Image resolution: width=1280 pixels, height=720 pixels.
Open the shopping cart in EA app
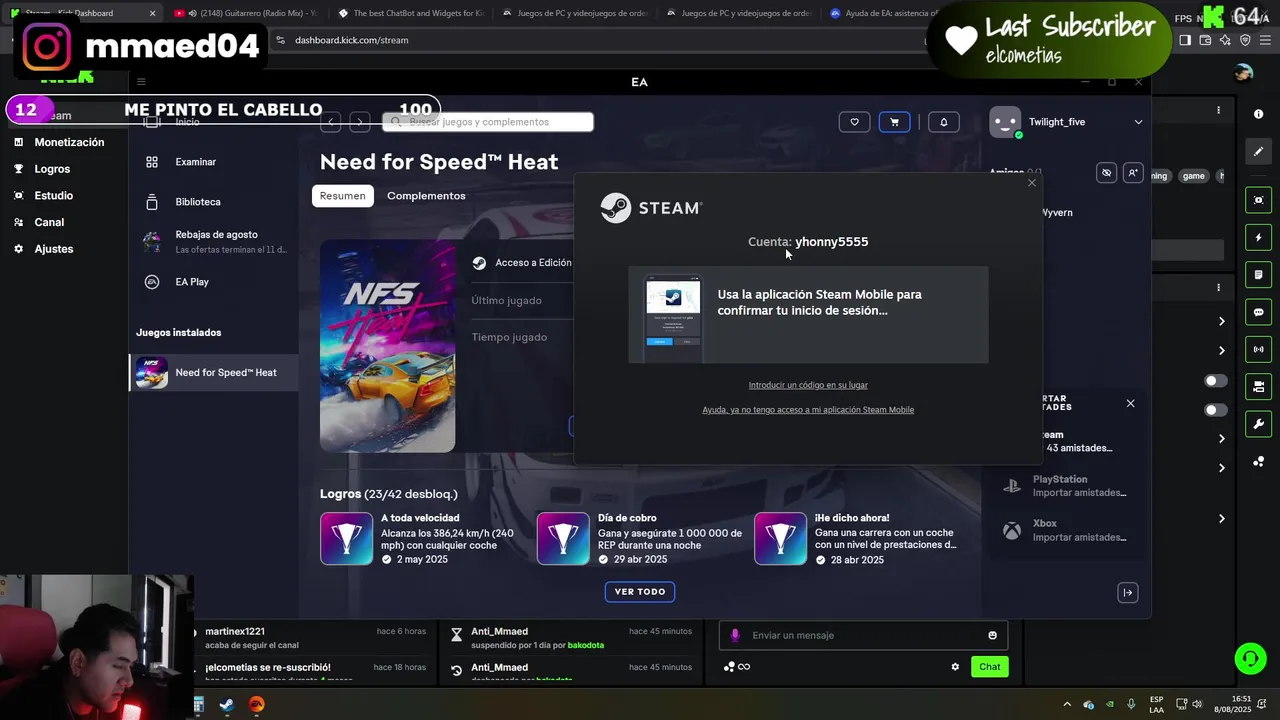pos(894,122)
